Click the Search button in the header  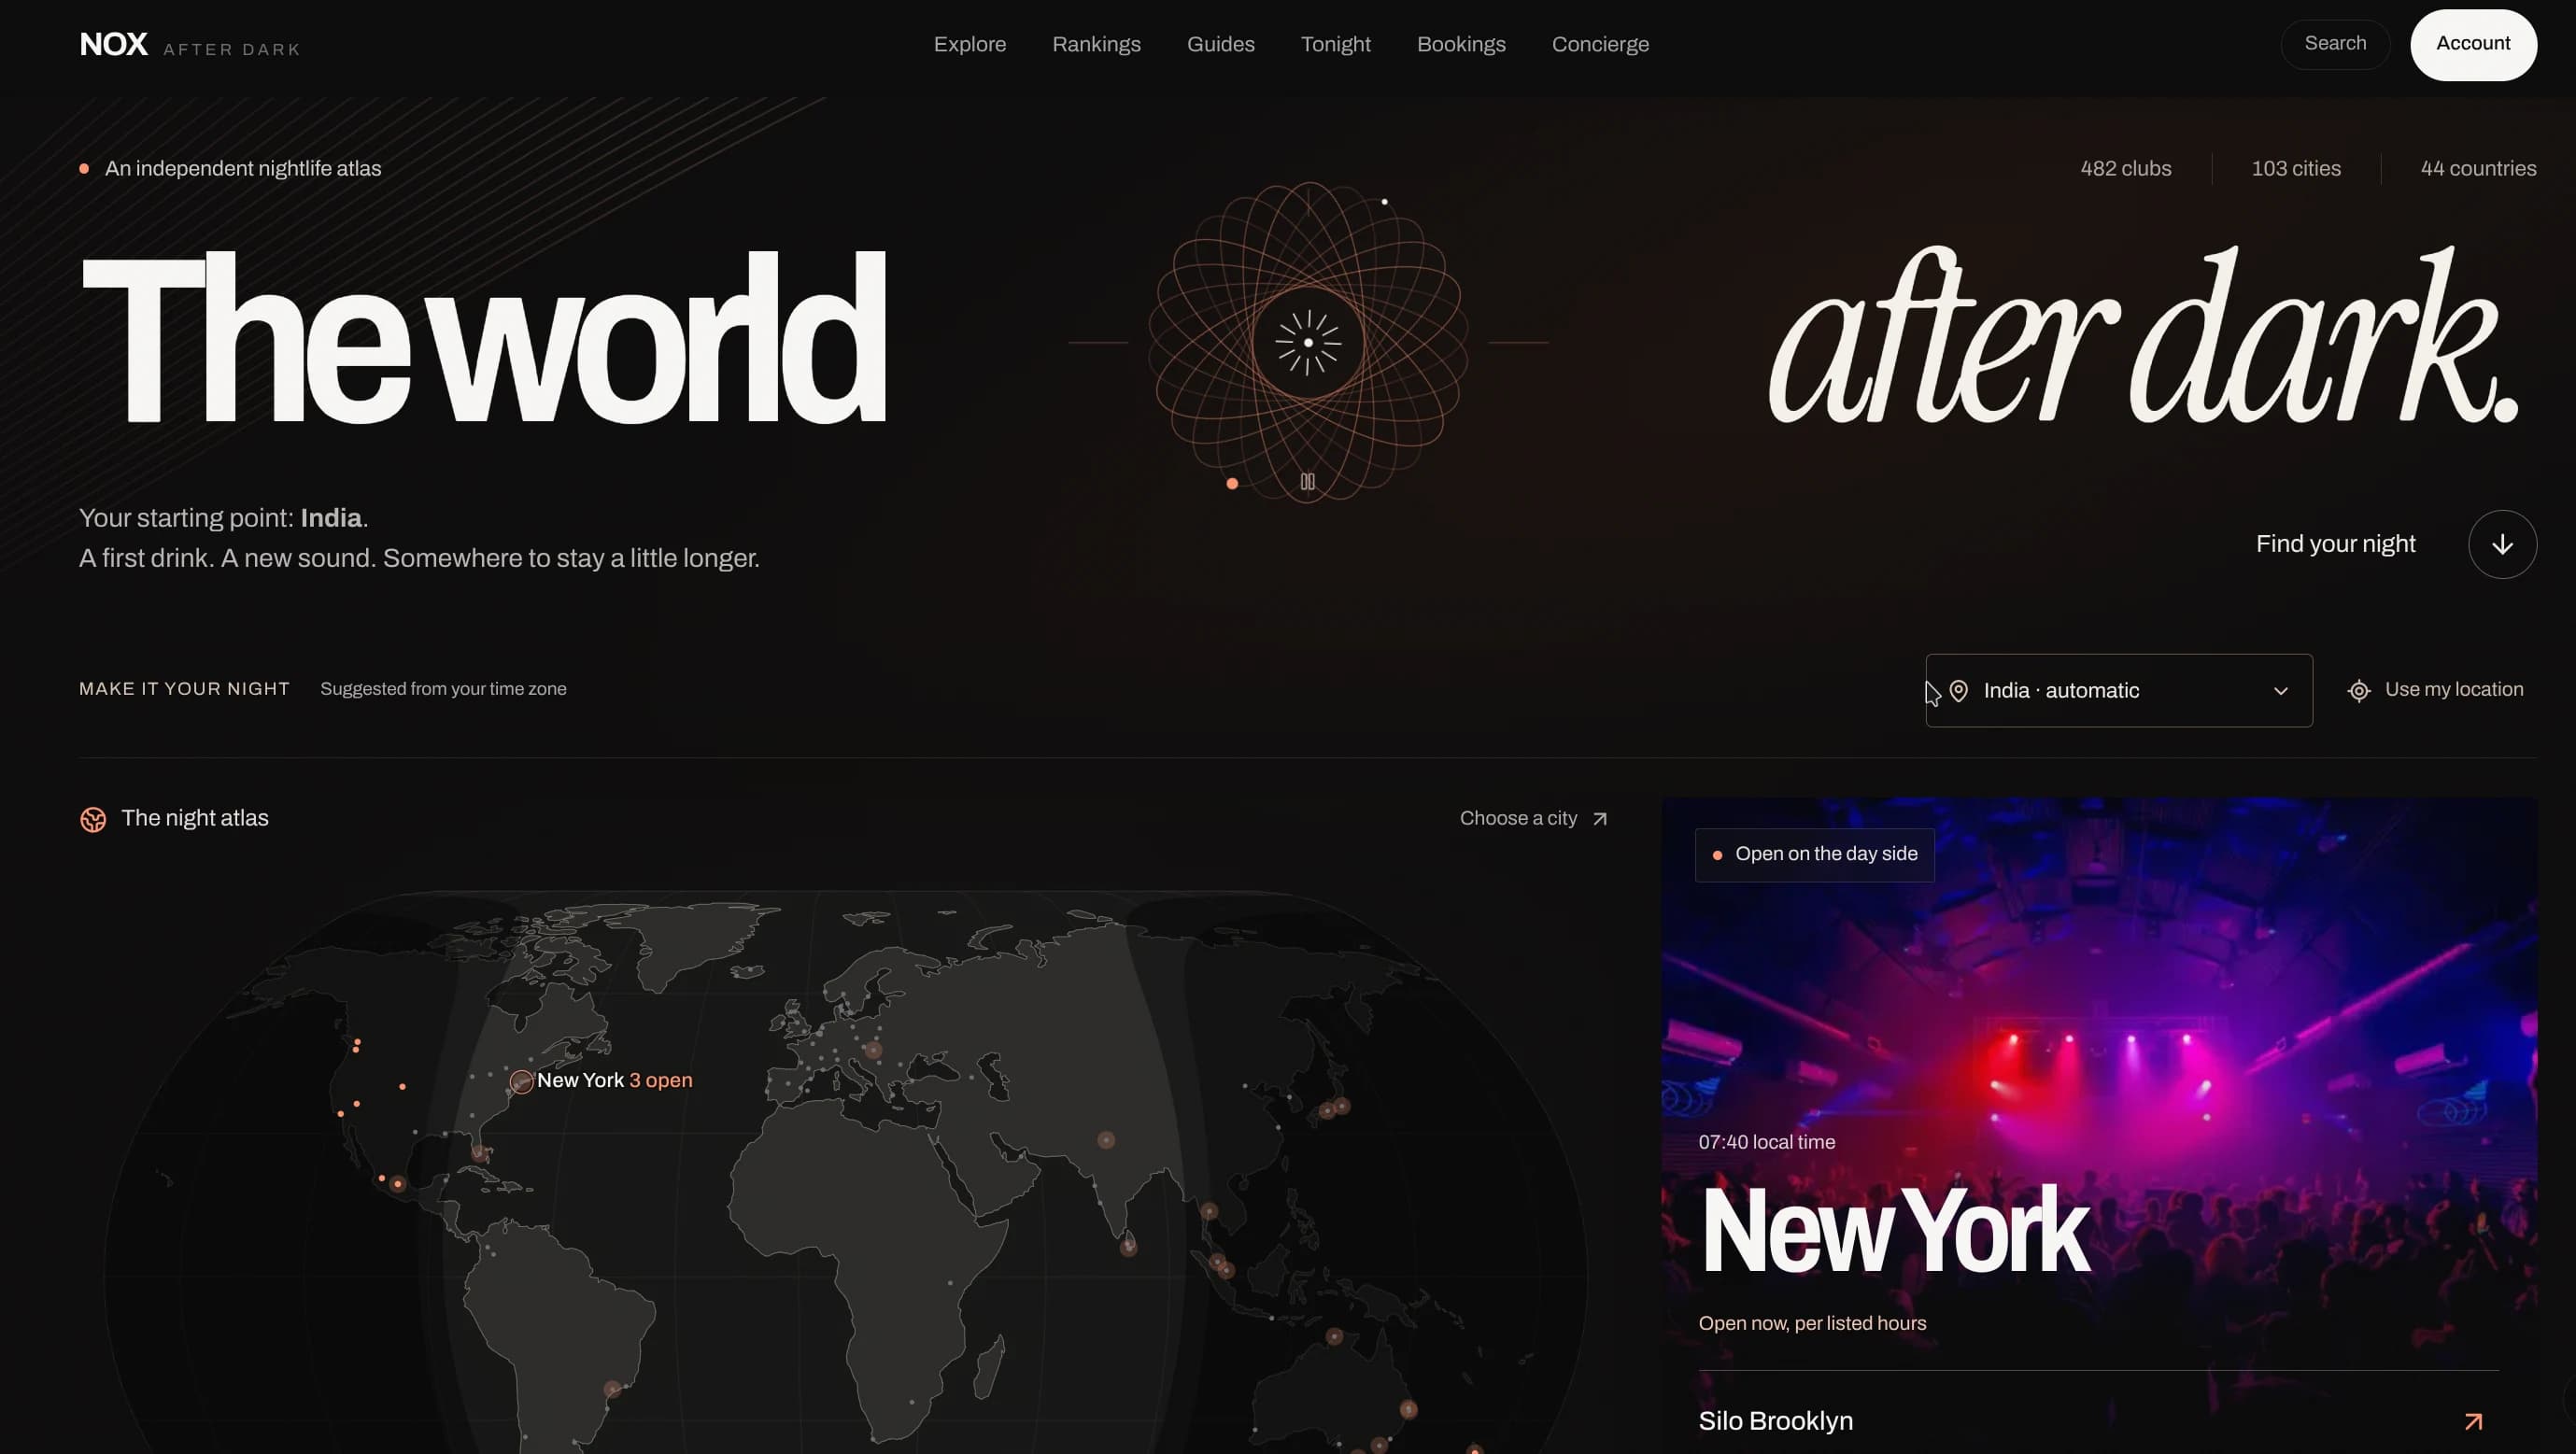[2335, 44]
